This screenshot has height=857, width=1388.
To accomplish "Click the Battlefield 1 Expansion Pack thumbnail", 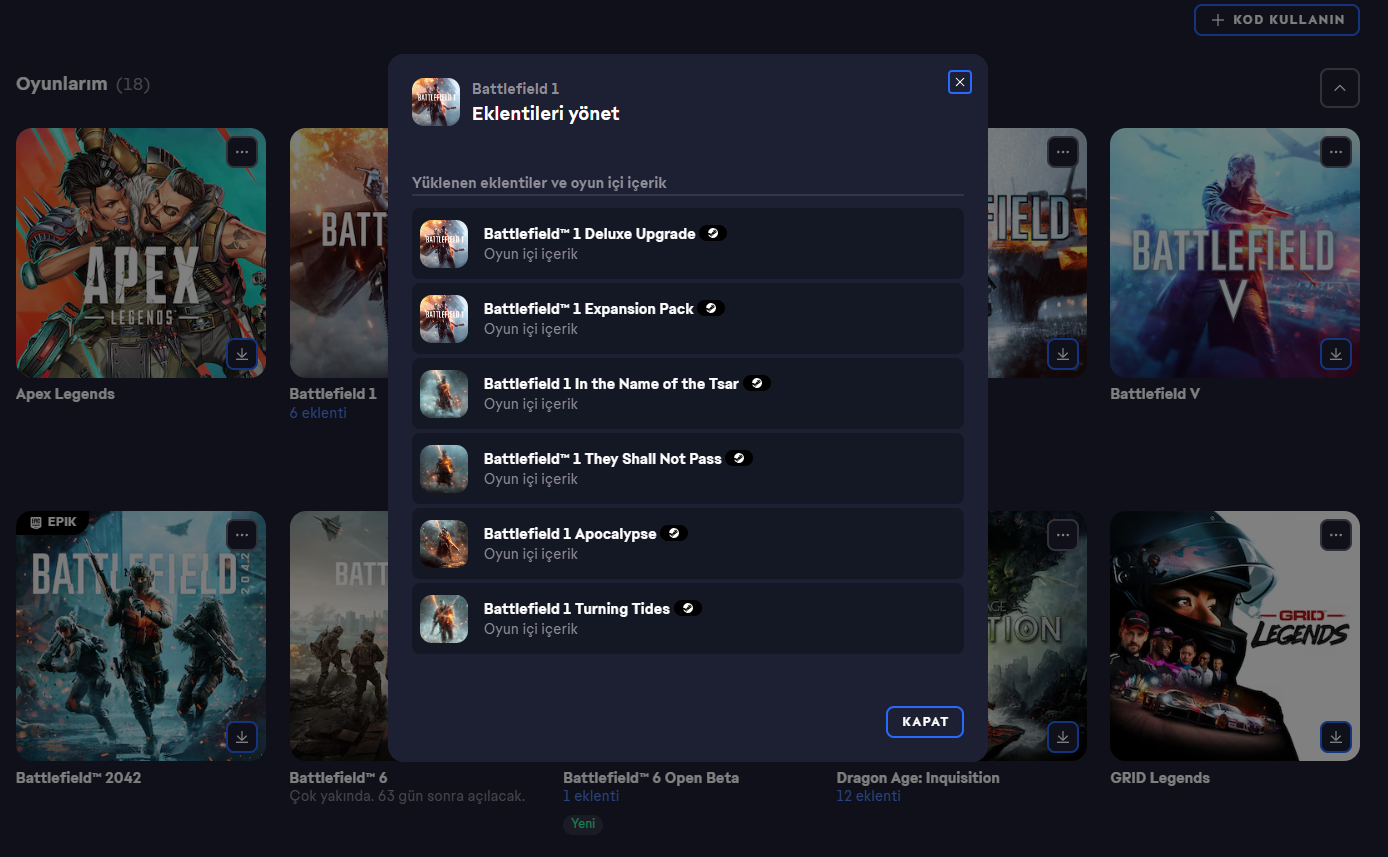I will 444,319.
